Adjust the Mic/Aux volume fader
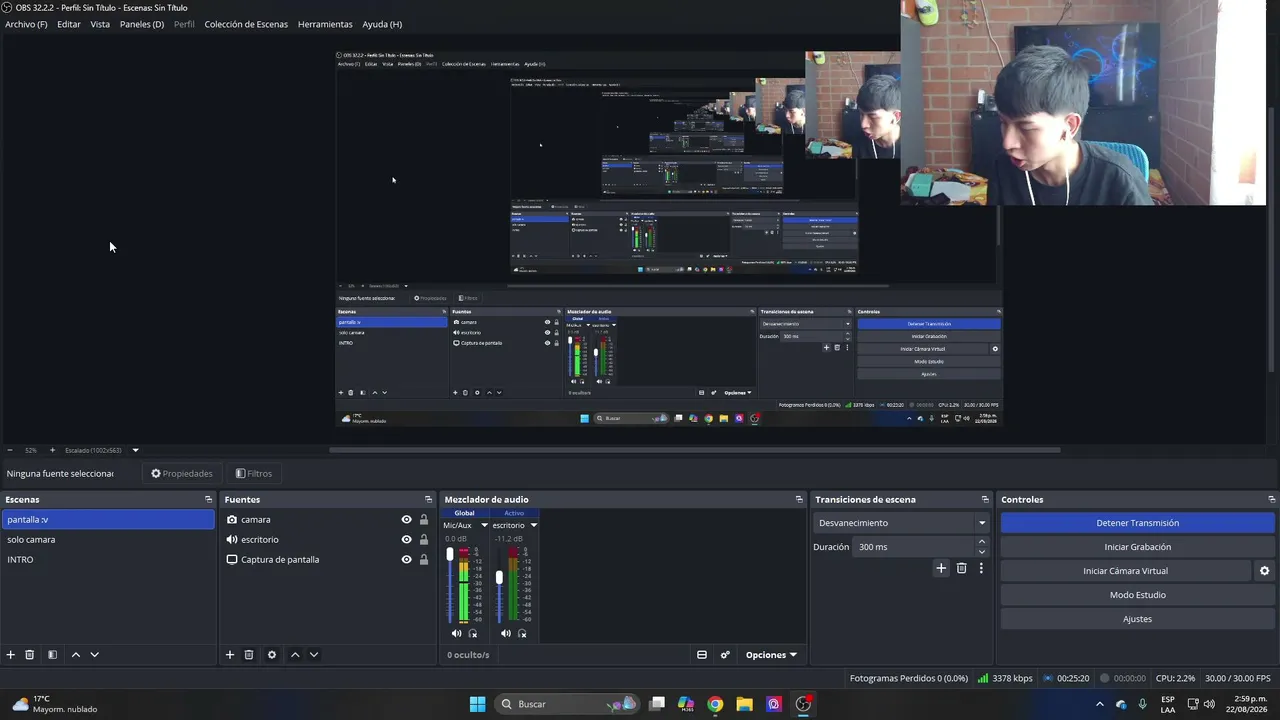Viewport: 1280px width, 720px height. coord(450,554)
